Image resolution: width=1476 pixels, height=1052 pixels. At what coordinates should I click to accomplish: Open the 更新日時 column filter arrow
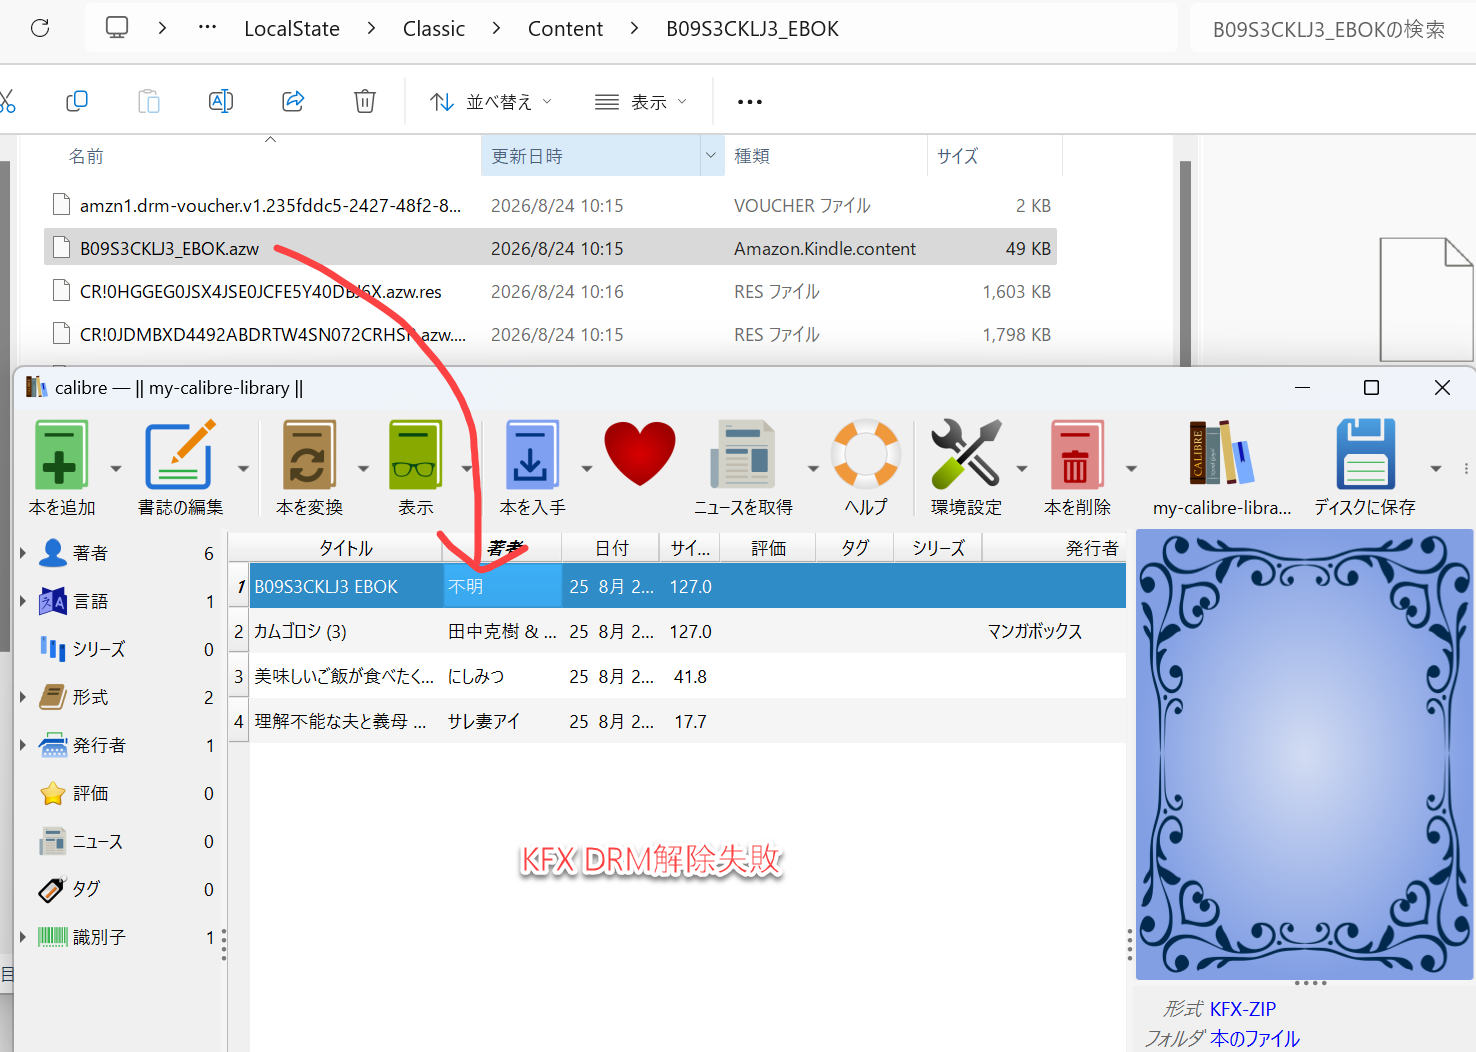[x=711, y=156]
